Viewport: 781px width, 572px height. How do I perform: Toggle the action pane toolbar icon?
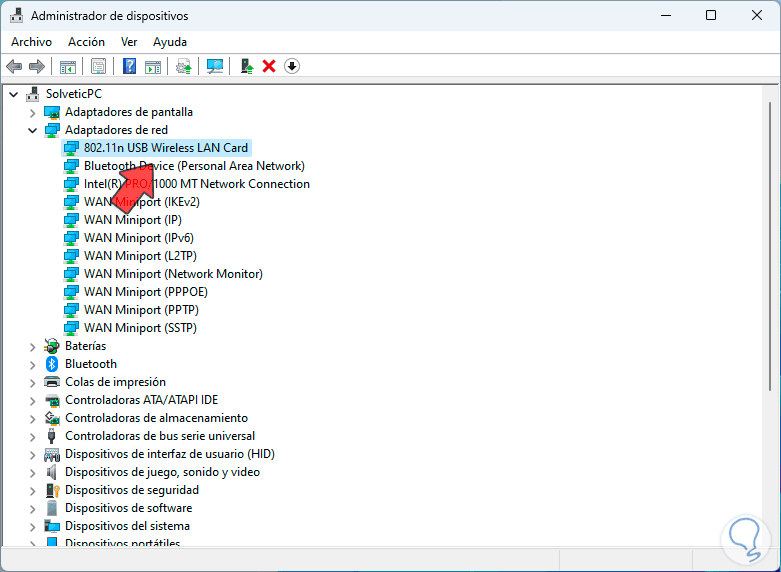(x=153, y=66)
